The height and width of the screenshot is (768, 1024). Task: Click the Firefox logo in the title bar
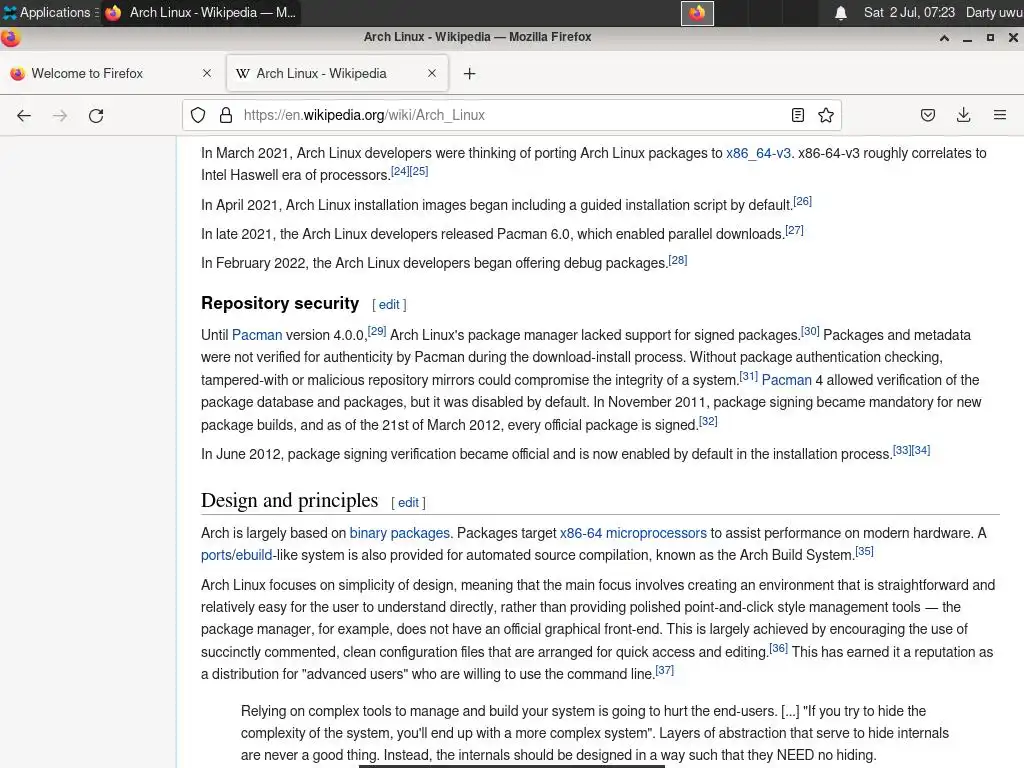10,38
